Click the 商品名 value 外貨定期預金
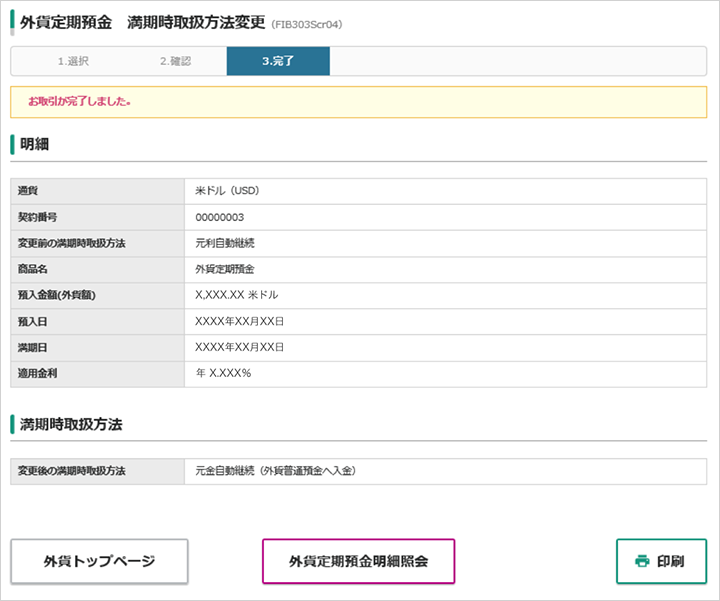Screen dimensions: 720x601 [225, 269]
